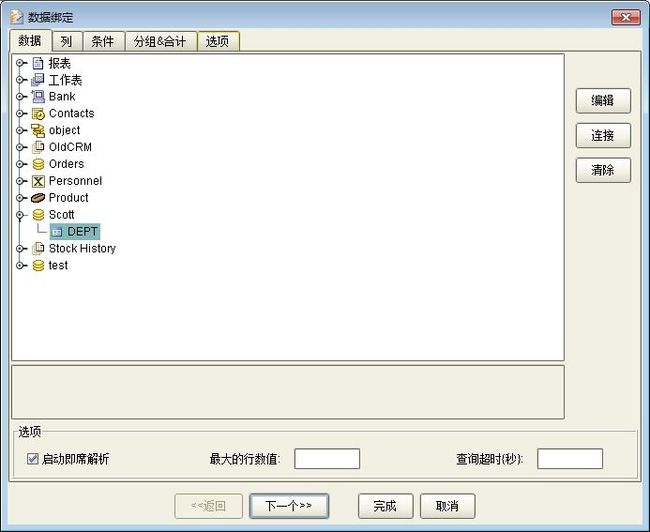Screen dimensions: 650x532
Task: Open the 条件 tab
Action: tap(103, 41)
